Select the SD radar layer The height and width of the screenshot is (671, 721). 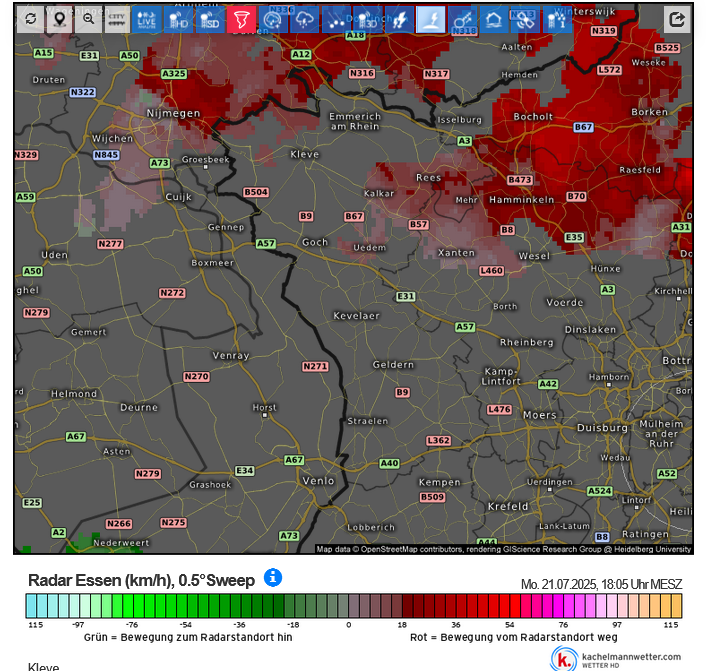[210, 19]
